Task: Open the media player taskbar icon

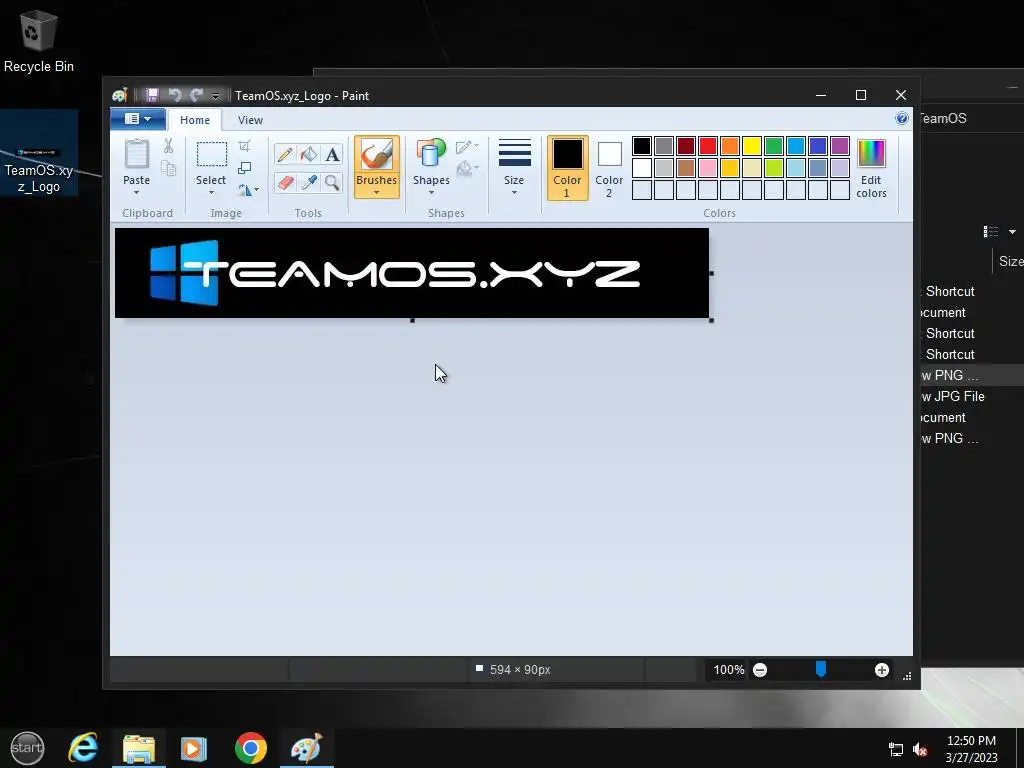Action: point(193,748)
